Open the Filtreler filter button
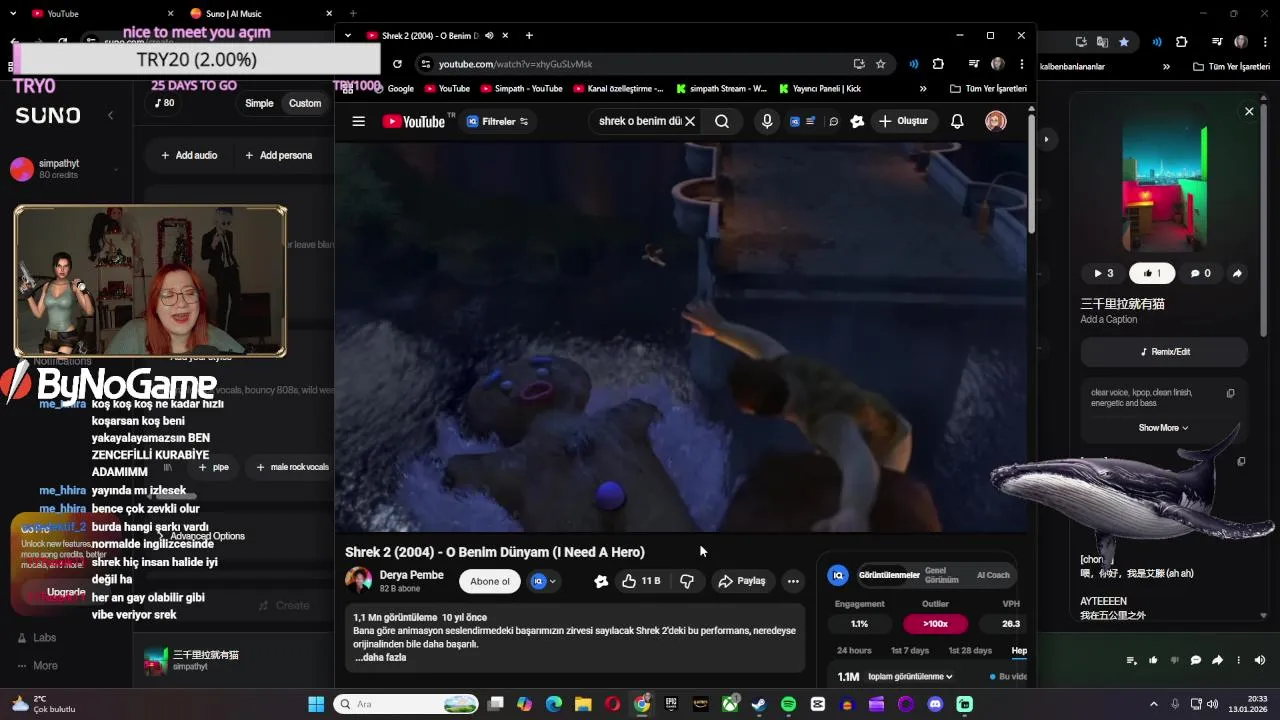The width and height of the screenshot is (1280, 720). click(498, 121)
